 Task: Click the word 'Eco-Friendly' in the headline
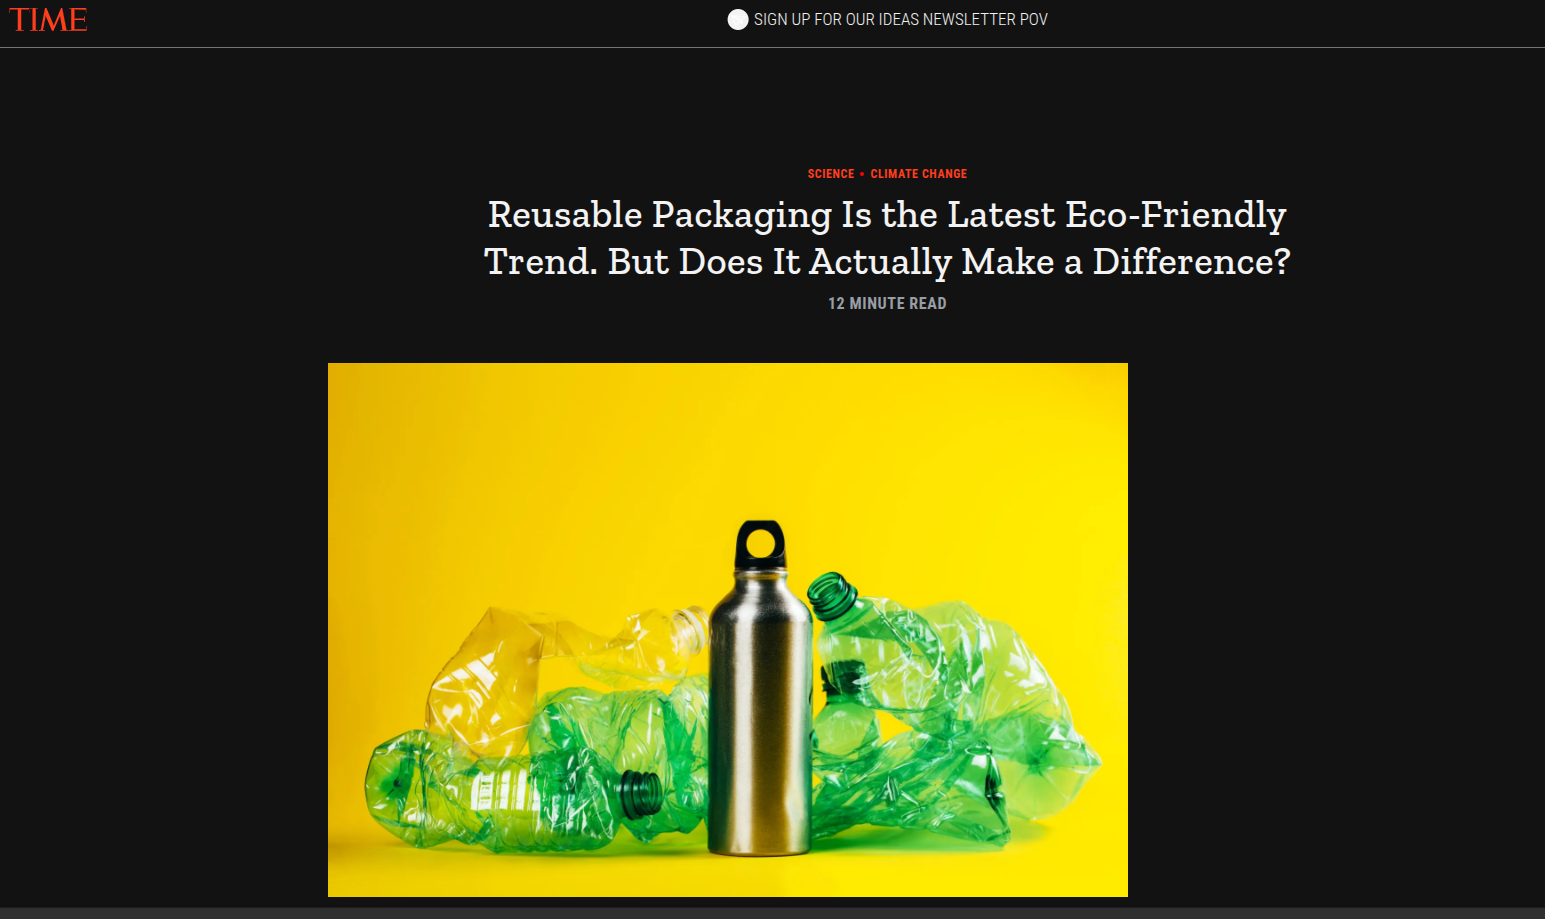(x=1176, y=215)
